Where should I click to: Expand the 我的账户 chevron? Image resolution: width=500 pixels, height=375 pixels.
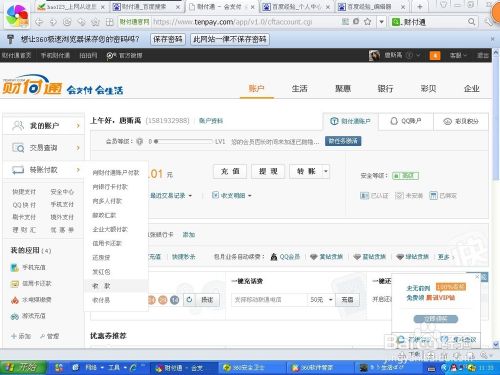(x=78, y=126)
